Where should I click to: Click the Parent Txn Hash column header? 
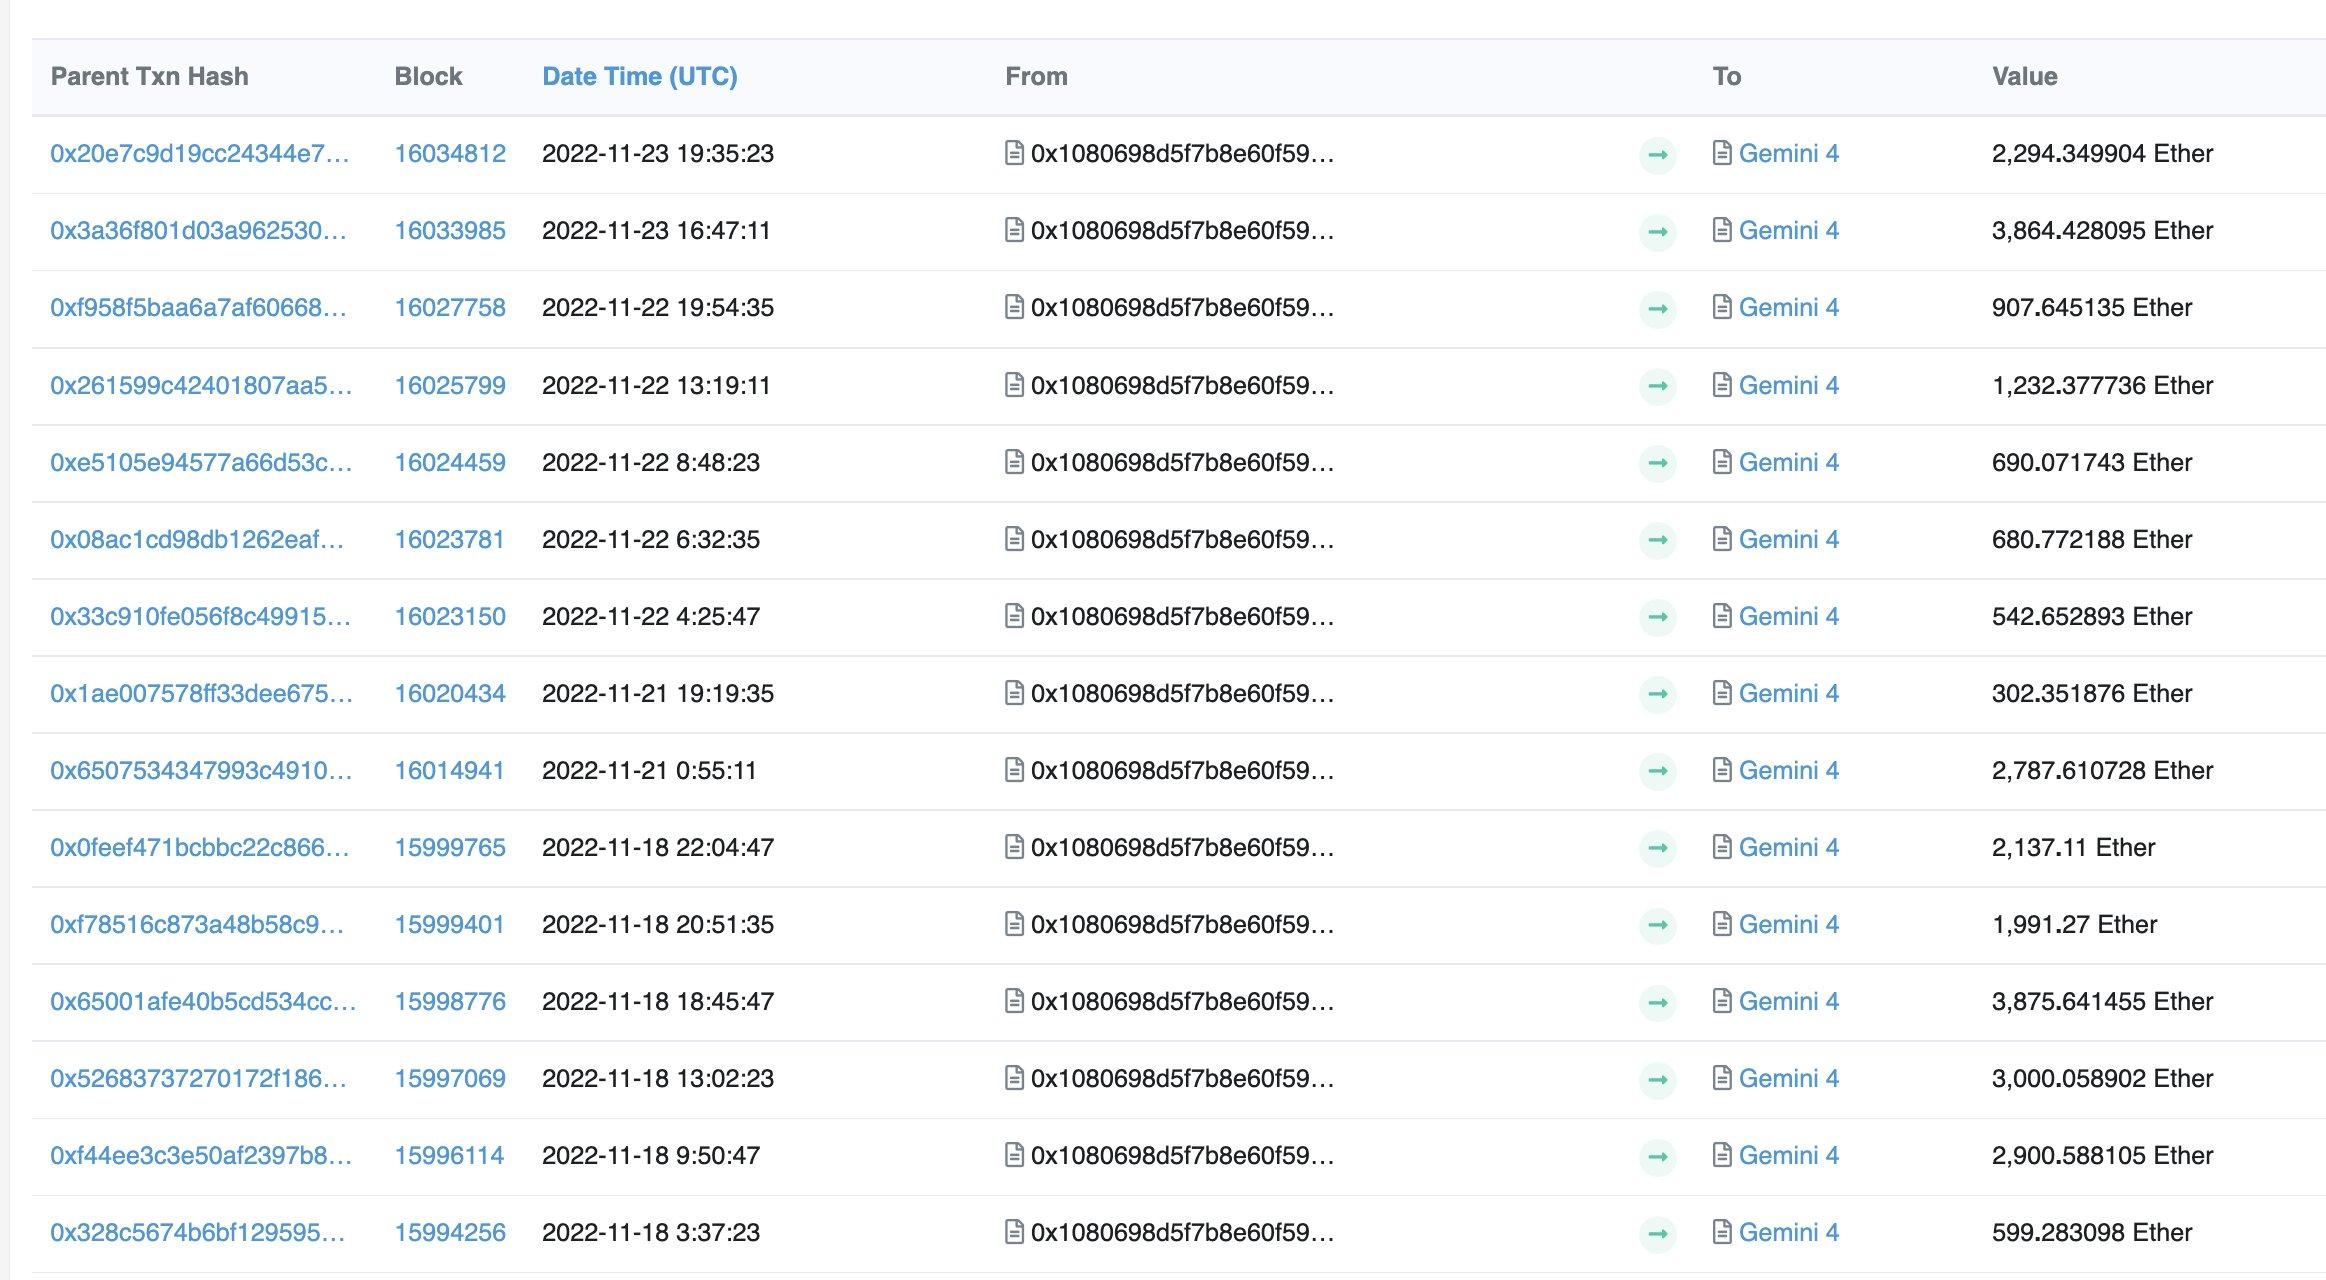(x=149, y=77)
